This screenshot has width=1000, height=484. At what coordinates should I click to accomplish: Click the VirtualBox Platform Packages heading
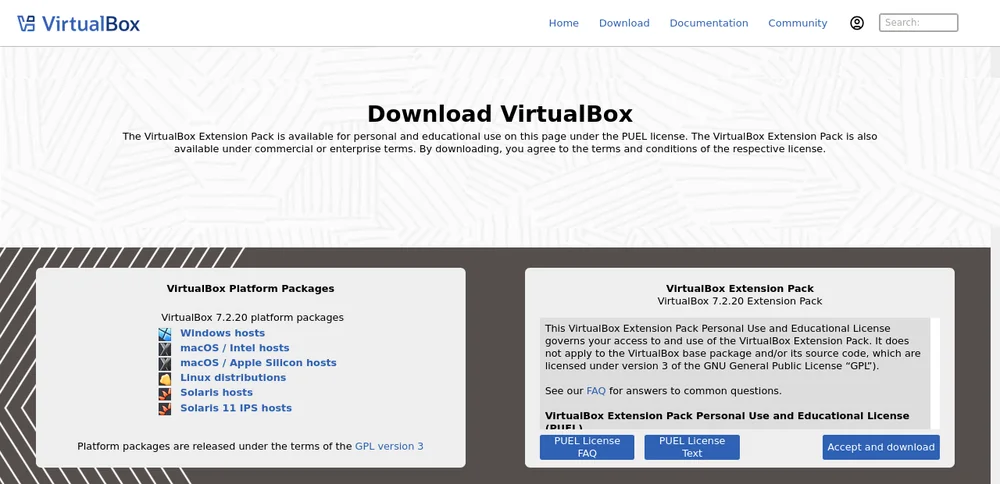click(x=251, y=288)
